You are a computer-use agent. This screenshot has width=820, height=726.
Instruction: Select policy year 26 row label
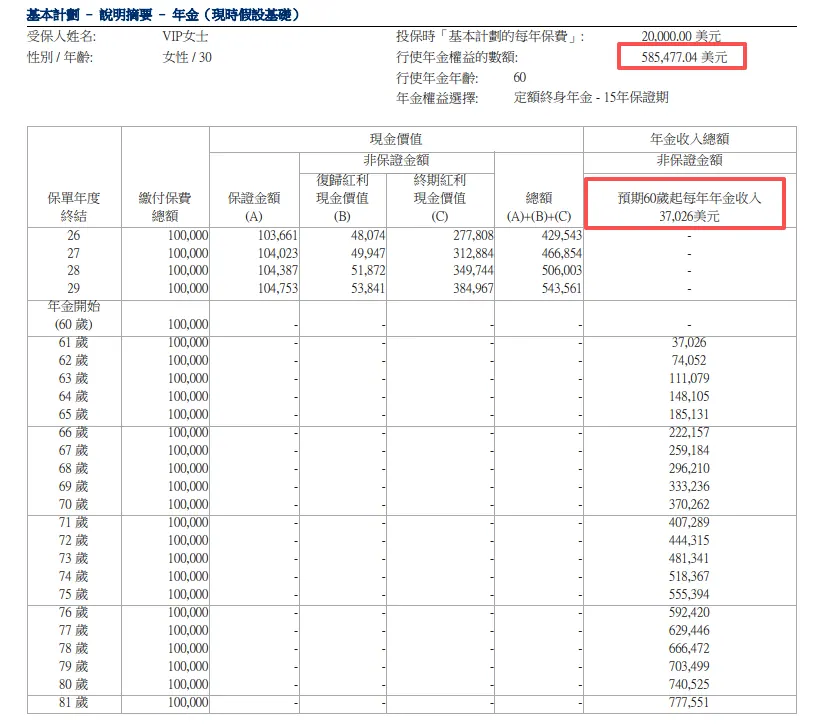click(74, 236)
